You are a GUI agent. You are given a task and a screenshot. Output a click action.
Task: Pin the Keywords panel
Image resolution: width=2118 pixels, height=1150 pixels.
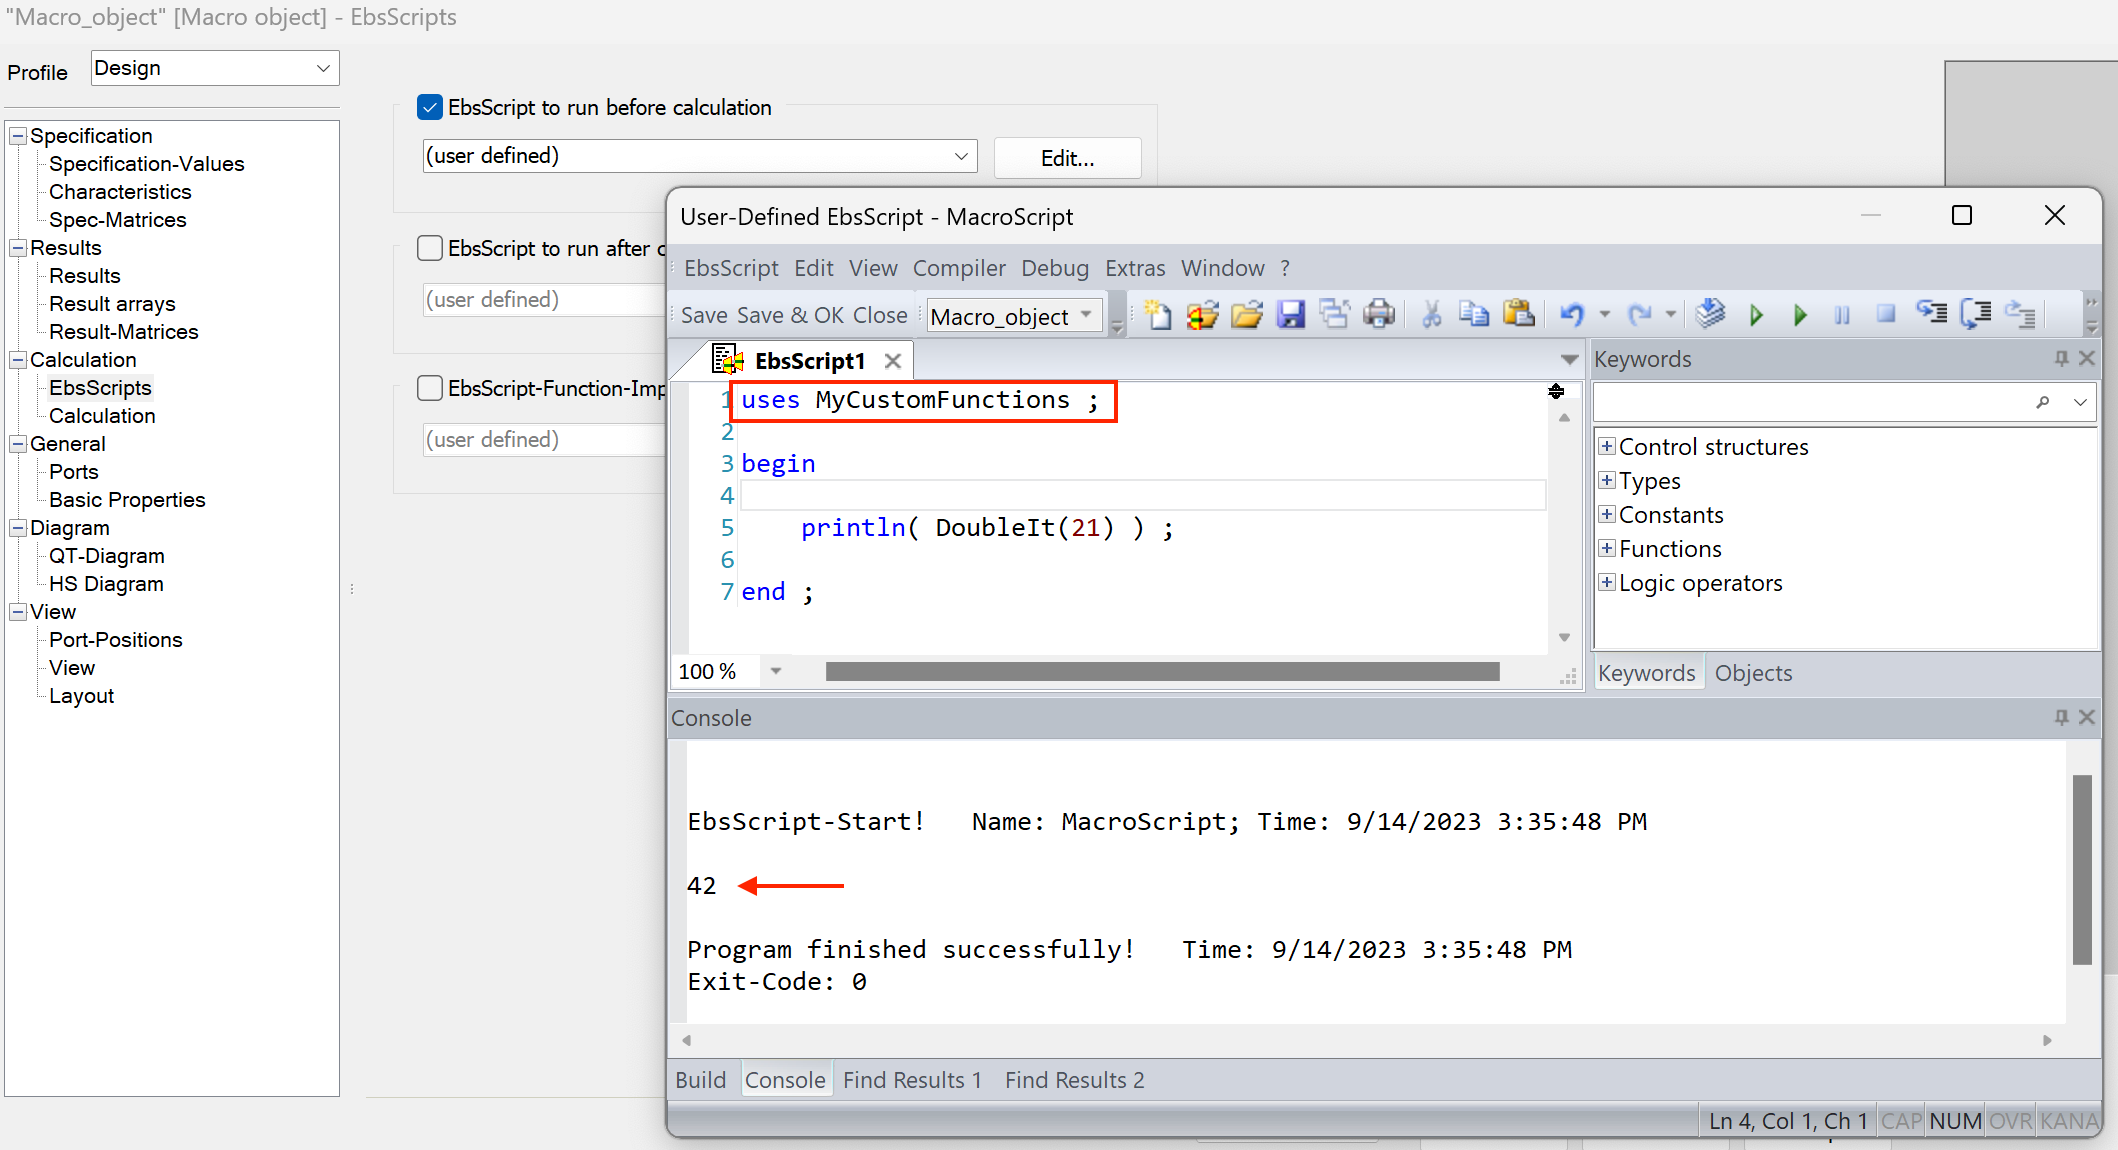click(x=2061, y=358)
